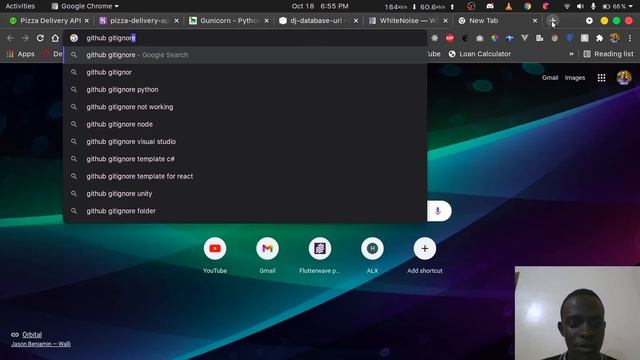Screen dimensions: 640x360
Task: Select suggestion github gitignor
Action: 245,72
